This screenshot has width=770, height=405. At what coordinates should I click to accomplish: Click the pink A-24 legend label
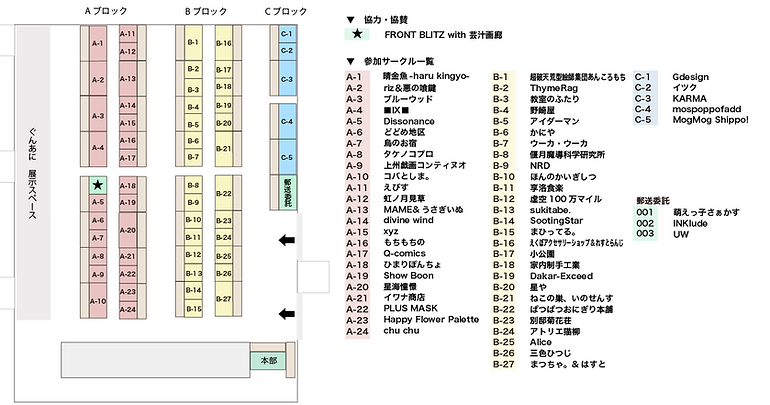click(x=357, y=331)
